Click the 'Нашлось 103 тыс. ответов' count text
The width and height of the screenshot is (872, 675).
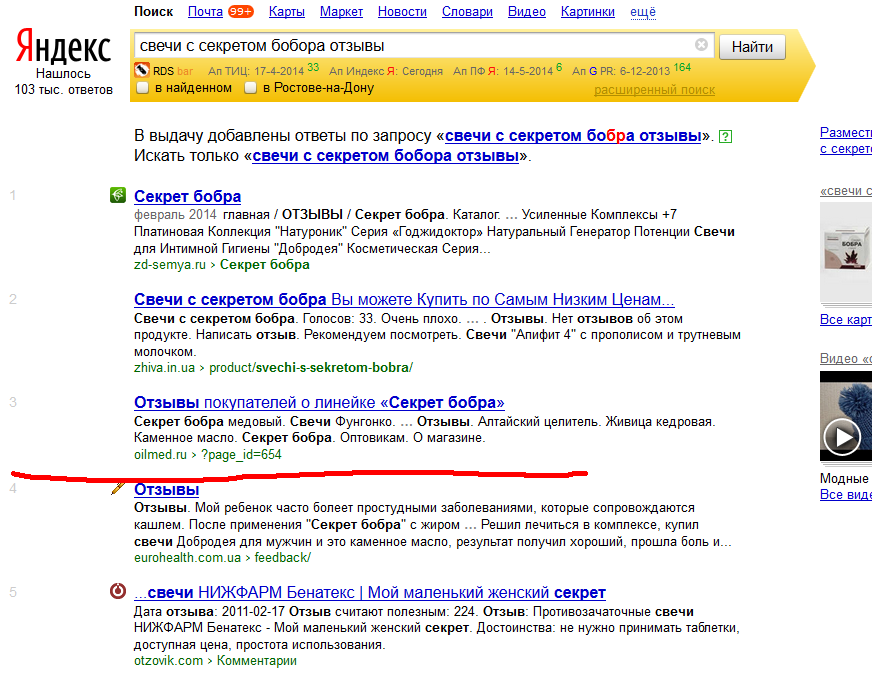coord(63,82)
